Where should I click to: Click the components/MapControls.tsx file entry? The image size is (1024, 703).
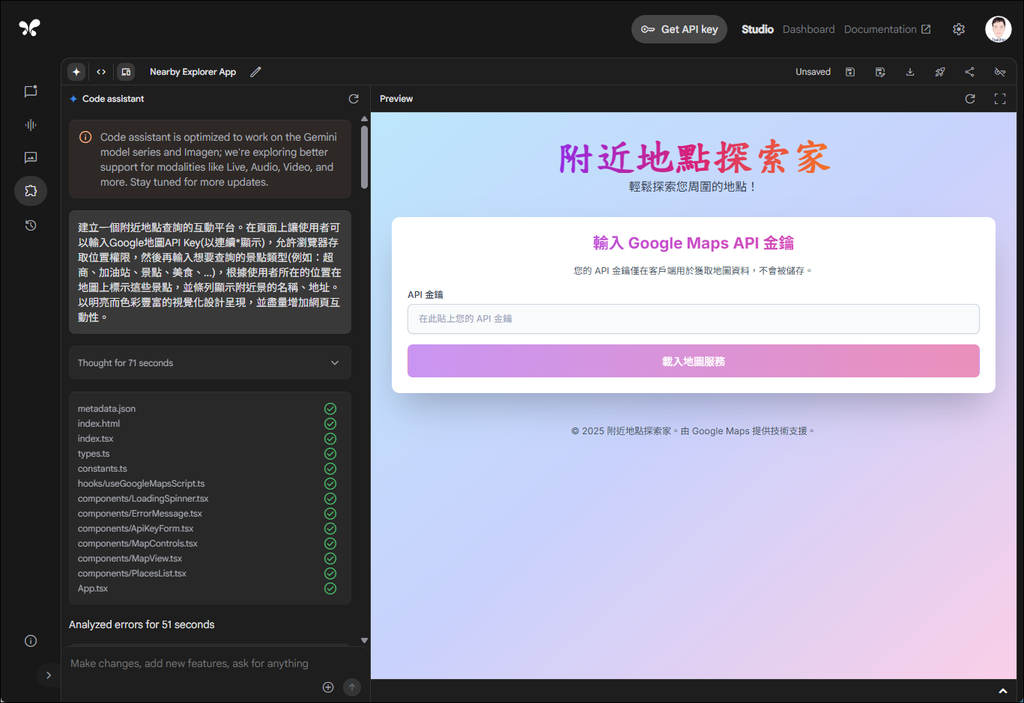[x=137, y=544]
